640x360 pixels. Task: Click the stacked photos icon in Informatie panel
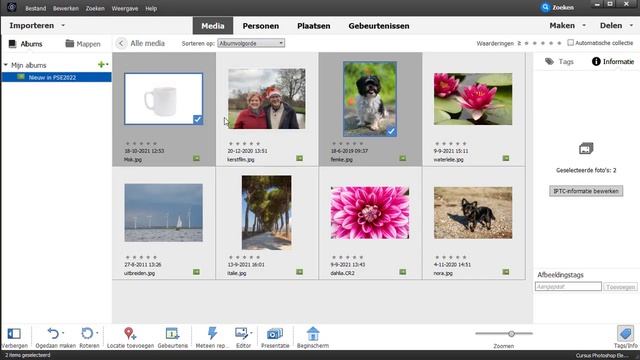click(x=586, y=149)
